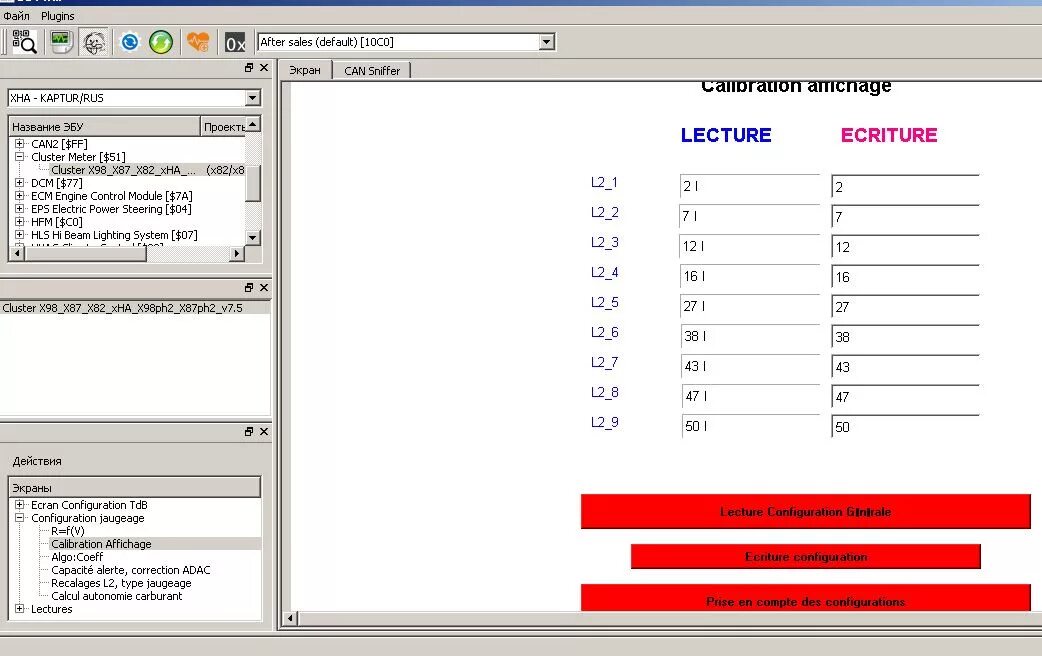Click the blue refresh circle icon
1042x656 pixels.
point(130,42)
